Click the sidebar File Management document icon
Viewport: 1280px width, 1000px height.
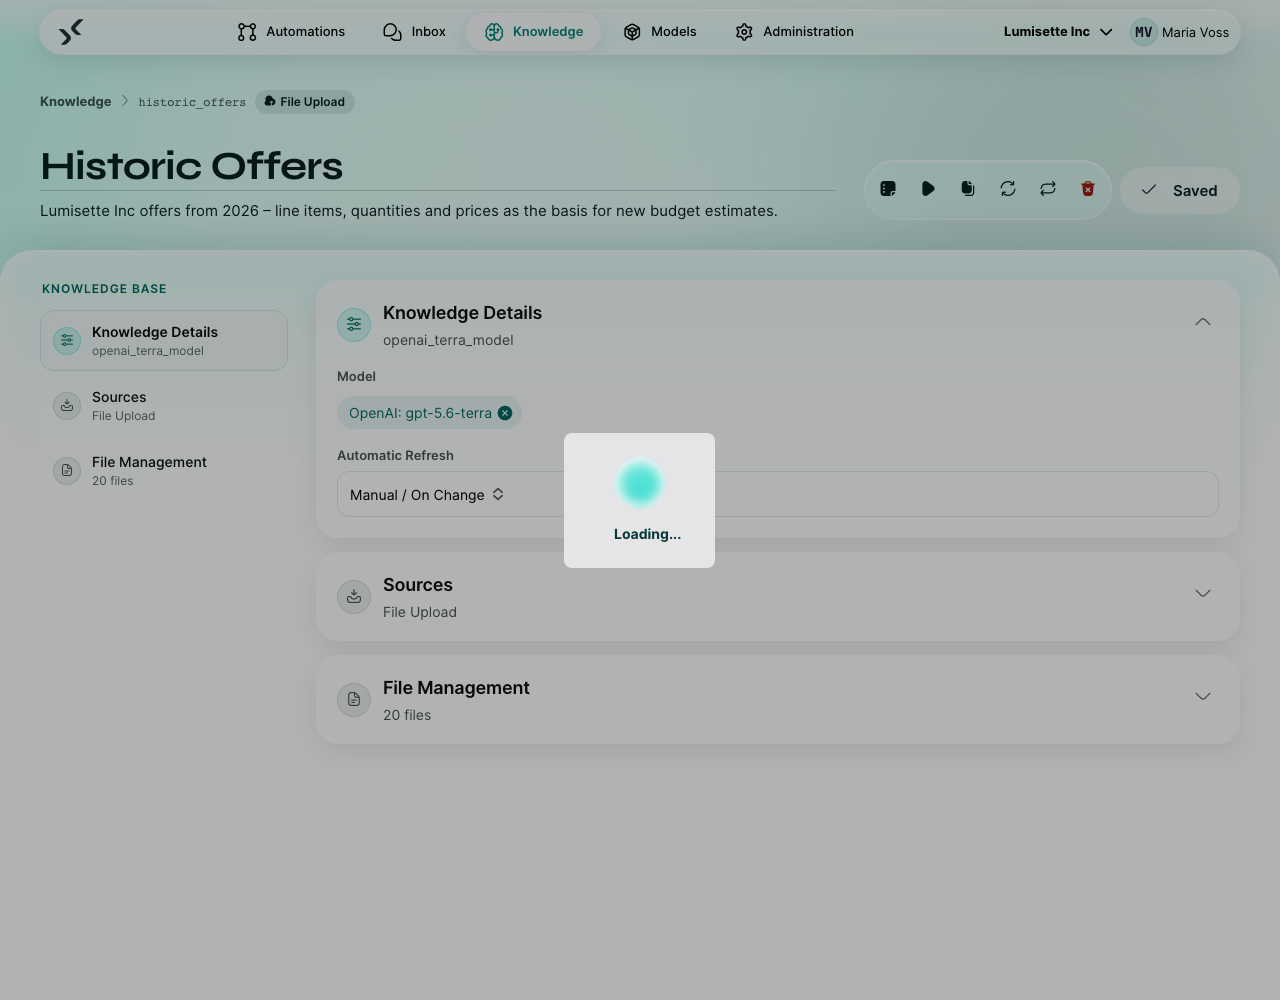click(67, 471)
